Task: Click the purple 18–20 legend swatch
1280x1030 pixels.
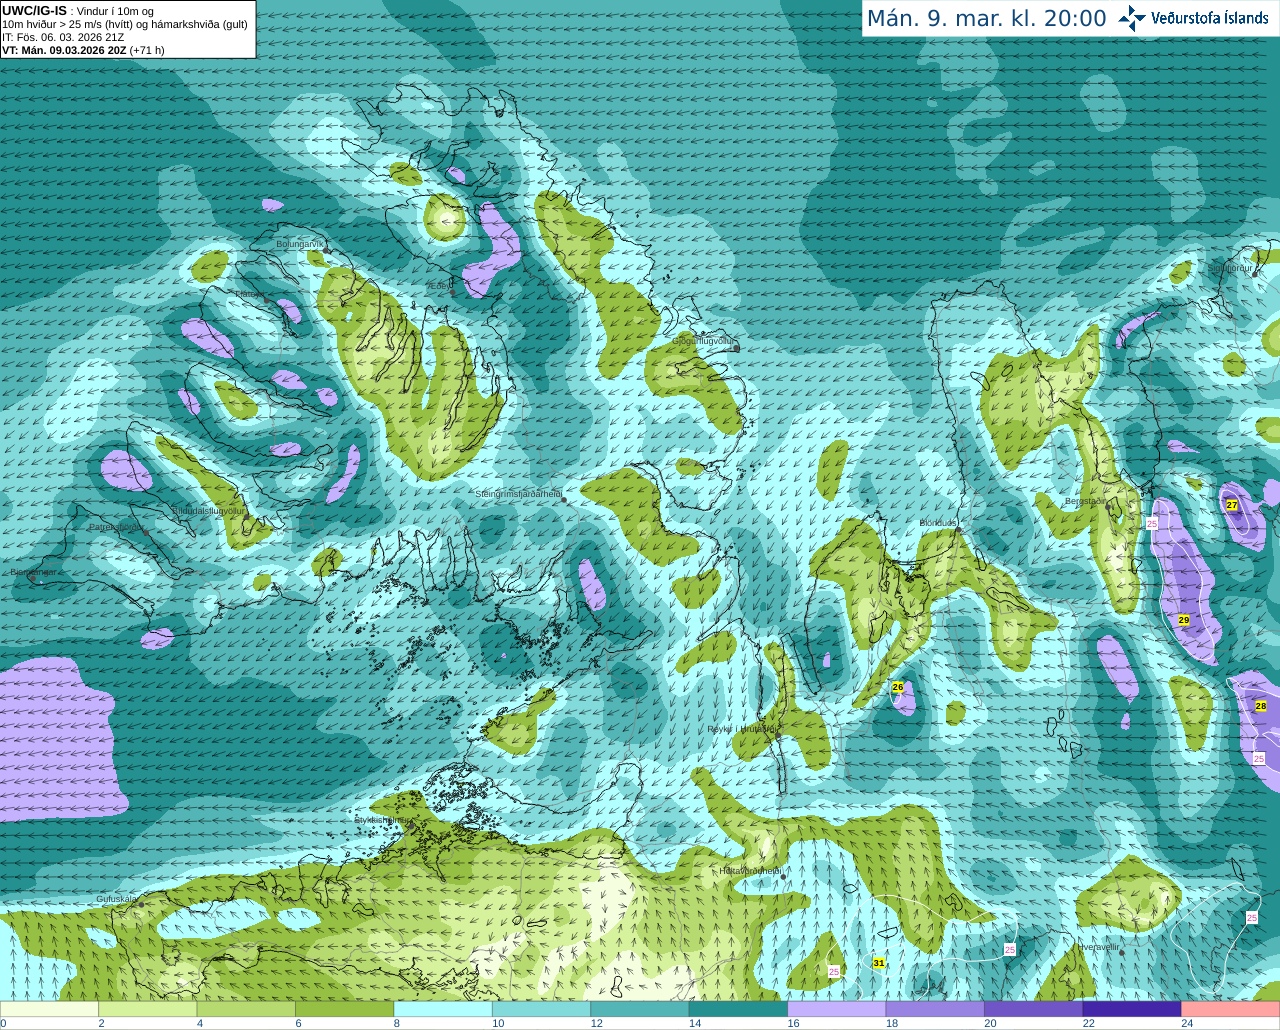Action: (x=936, y=1009)
